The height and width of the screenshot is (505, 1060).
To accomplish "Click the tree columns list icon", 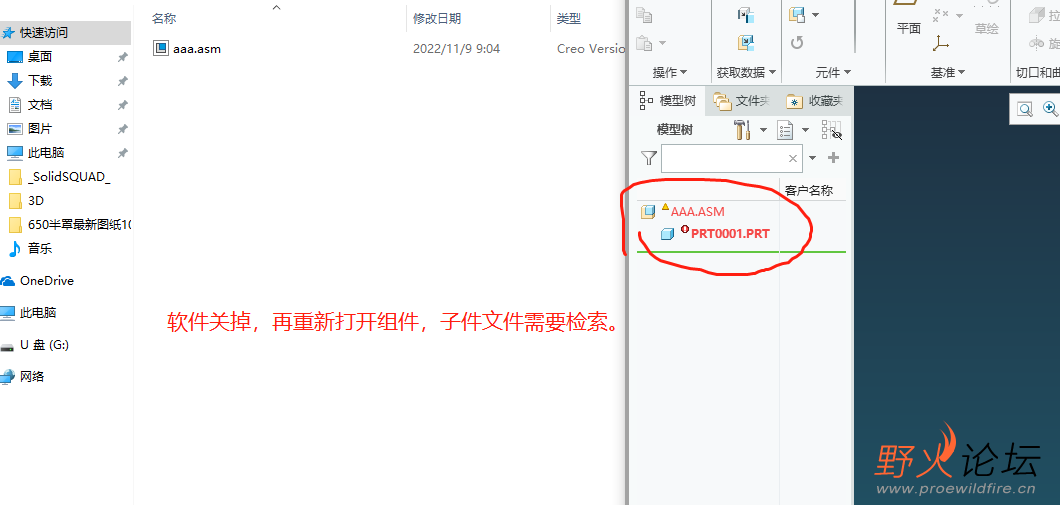I will coord(784,130).
